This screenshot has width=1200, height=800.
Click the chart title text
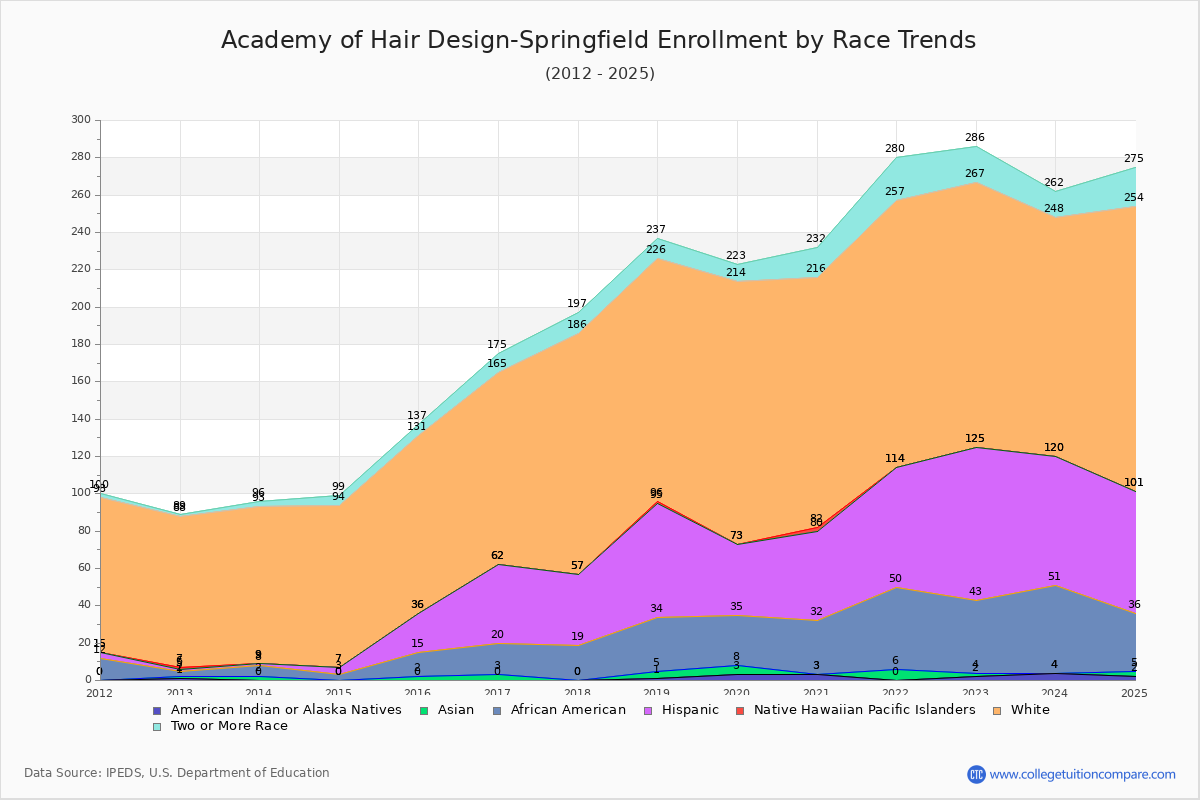pyautogui.click(x=598, y=40)
